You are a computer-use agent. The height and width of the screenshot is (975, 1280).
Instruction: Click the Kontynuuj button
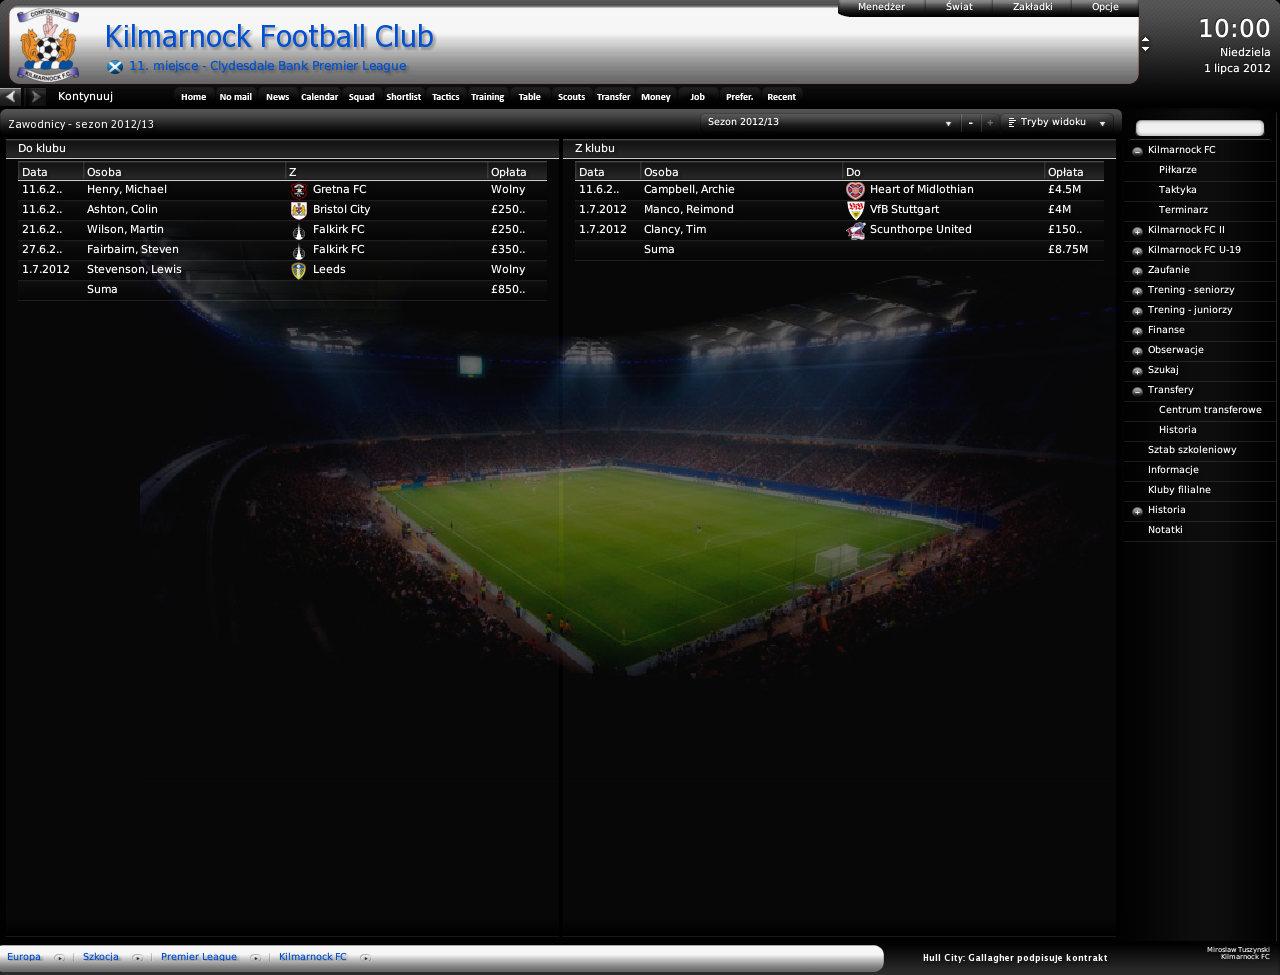click(85, 96)
